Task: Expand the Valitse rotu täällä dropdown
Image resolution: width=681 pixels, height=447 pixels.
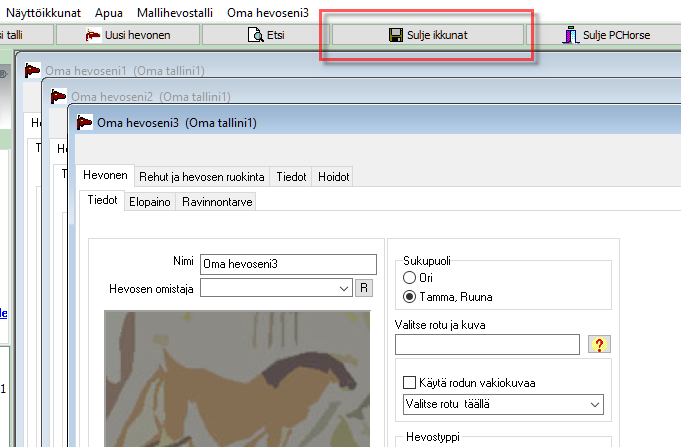Action: (595, 404)
